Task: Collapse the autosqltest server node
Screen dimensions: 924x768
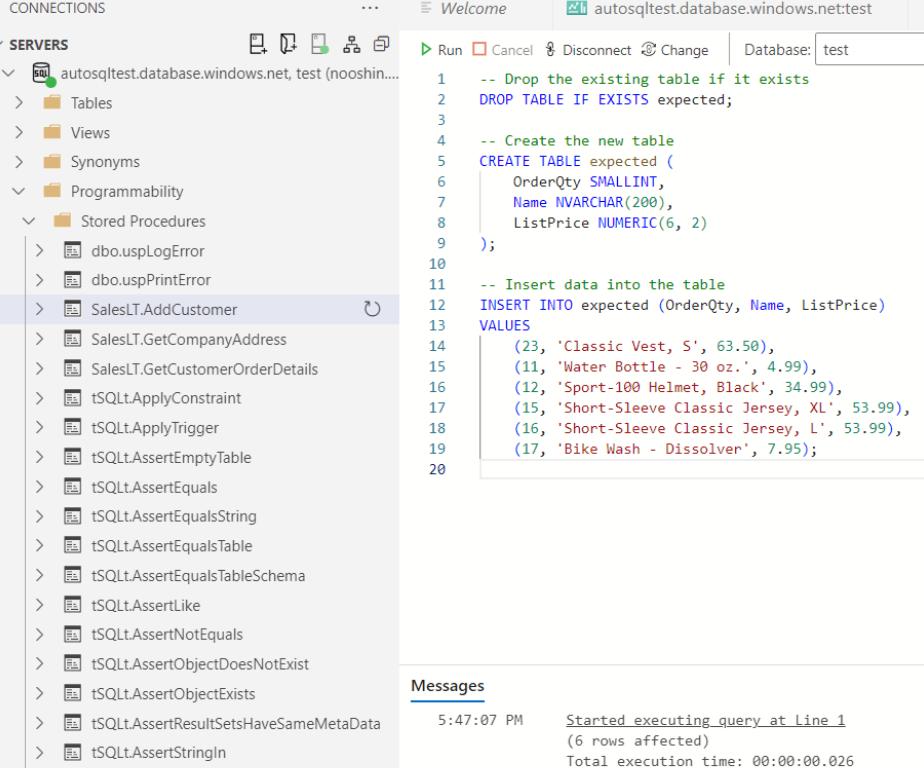Action: [9, 74]
